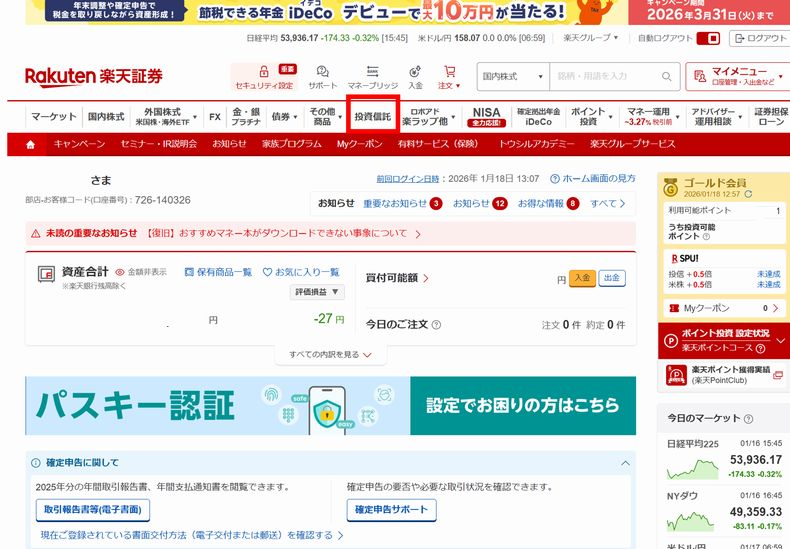The image size is (790, 549).
Task: Open その他商品 menu dropdown
Action: tap(325, 116)
